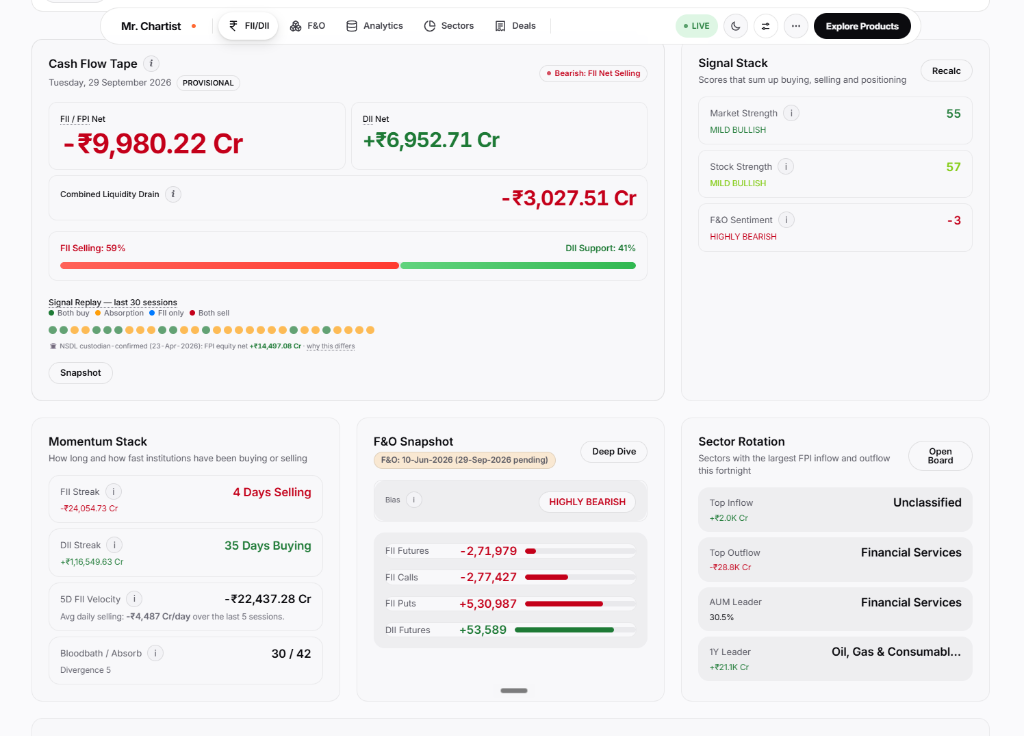Image resolution: width=1024 pixels, height=736 pixels.
Task: Open the Analytics tab
Action: [x=374, y=26]
